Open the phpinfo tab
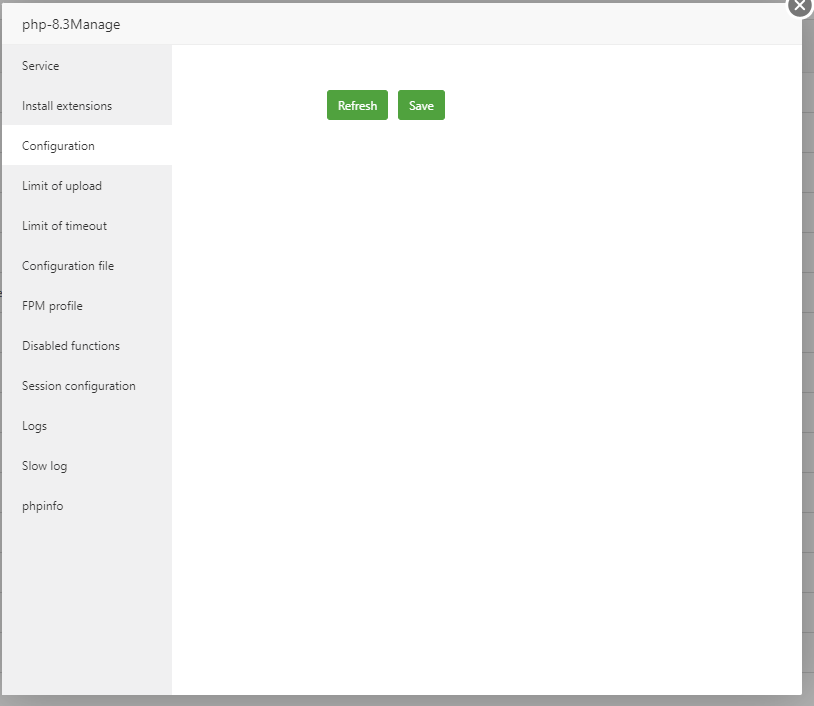This screenshot has width=814, height=706. tap(87, 506)
